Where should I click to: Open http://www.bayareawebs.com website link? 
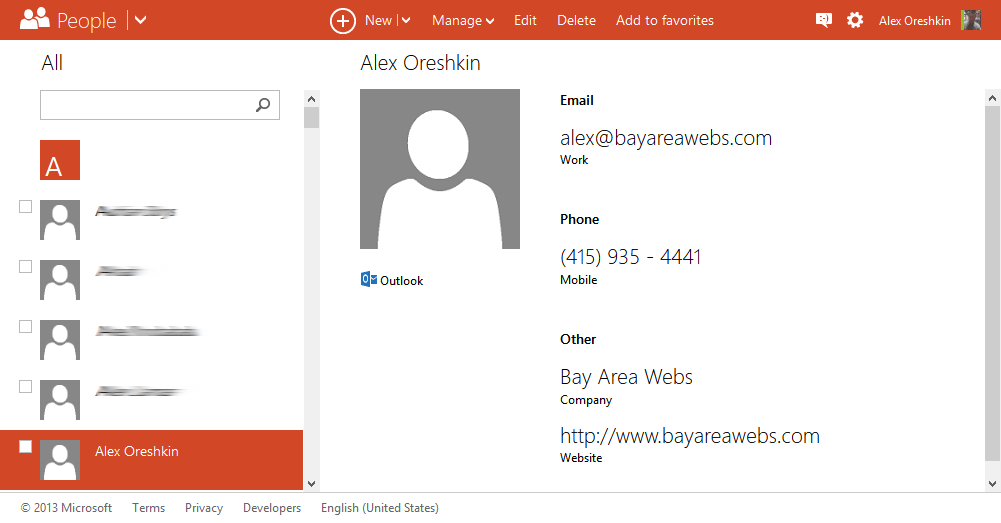tap(690, 436)
